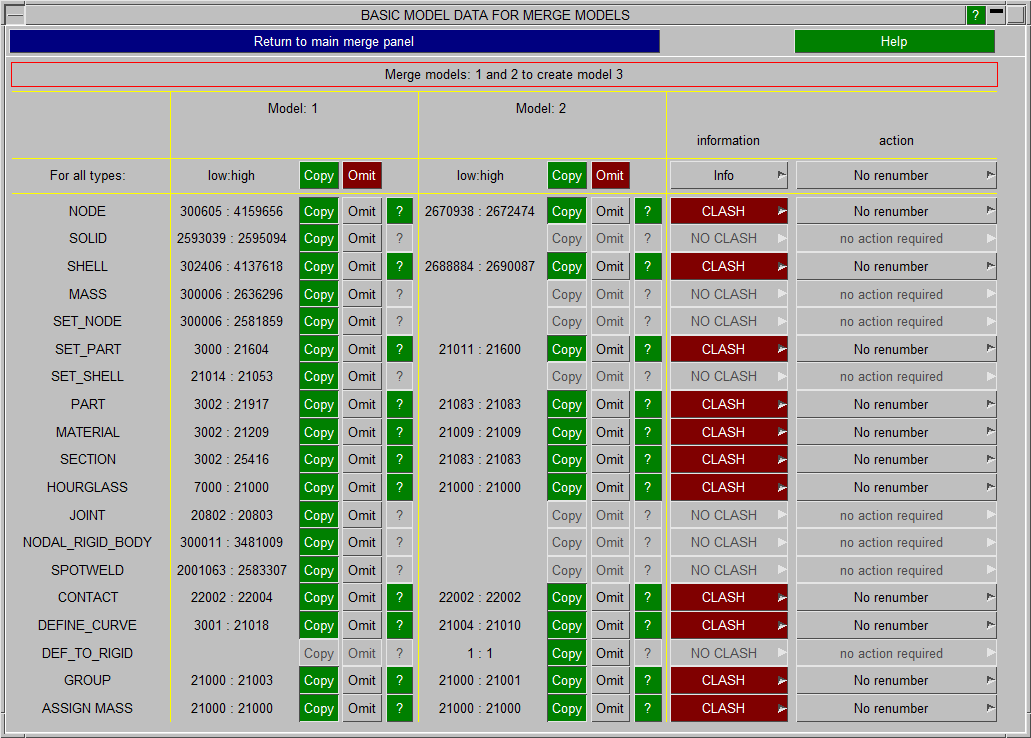Open the all-types No renumber action dropdown
Screen dimensions: 1031x738
tap(896, 176)
